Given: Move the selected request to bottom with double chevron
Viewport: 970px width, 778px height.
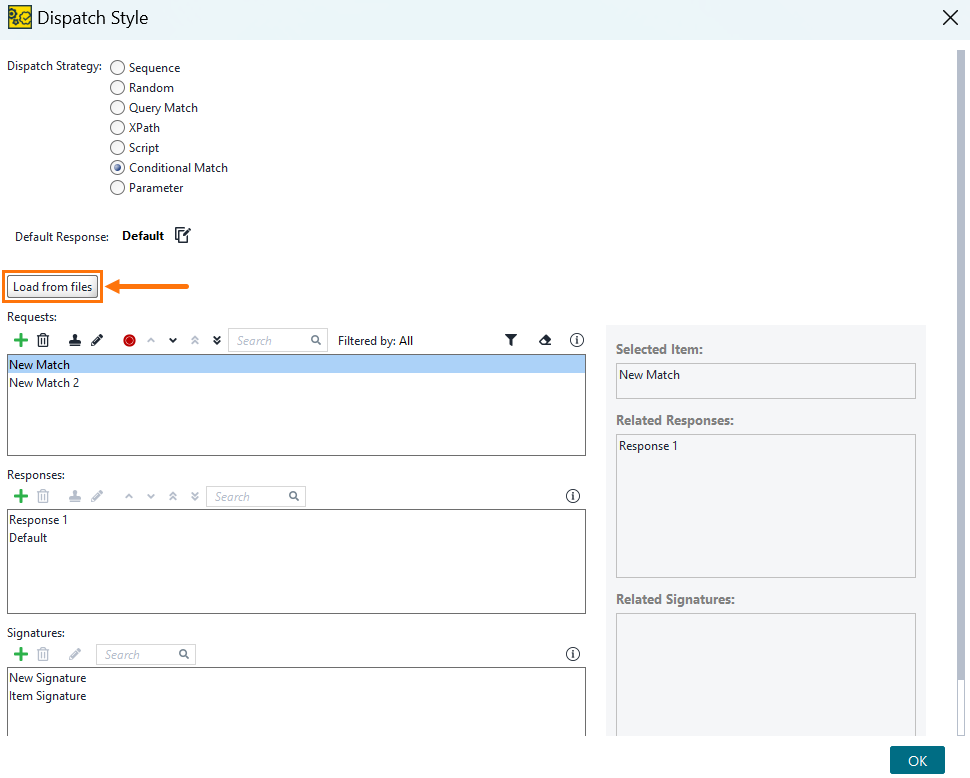Looking at the screenshot, I should [217, 340].
